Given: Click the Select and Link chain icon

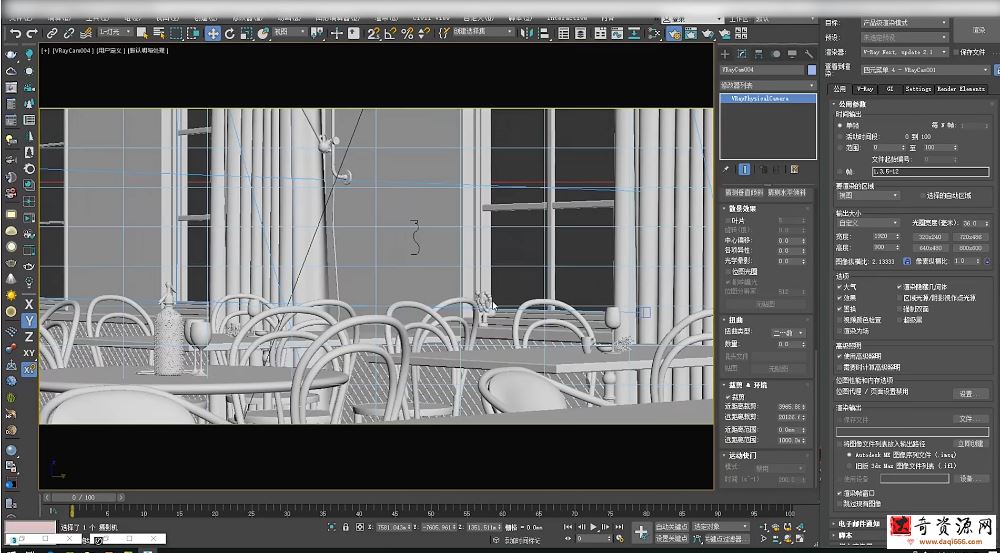Looking at the screenshot, I should (x=52, y=33).
